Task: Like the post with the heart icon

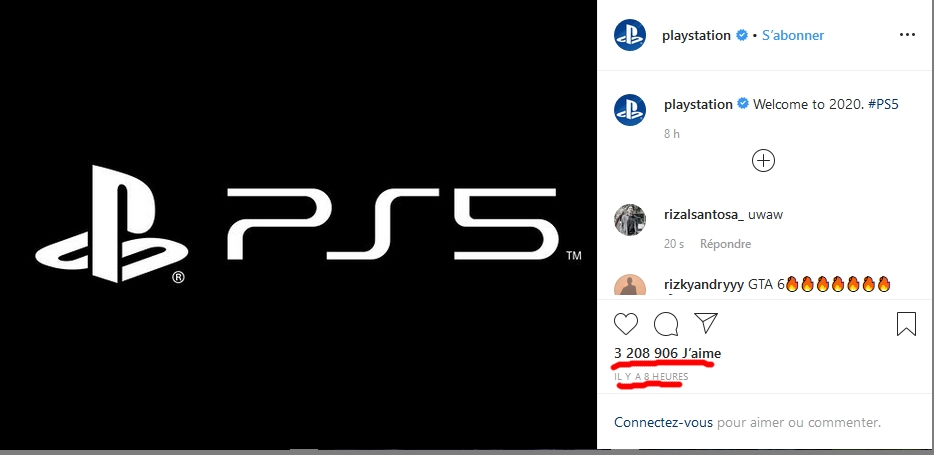Action: pos(625,324)
